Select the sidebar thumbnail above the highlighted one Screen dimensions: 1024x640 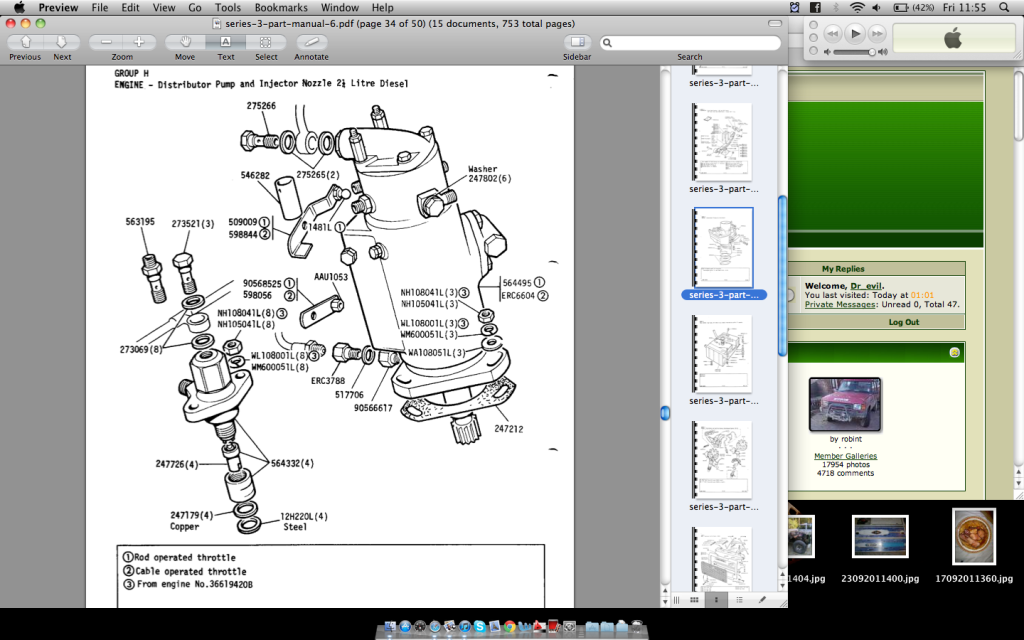point(723,142)
